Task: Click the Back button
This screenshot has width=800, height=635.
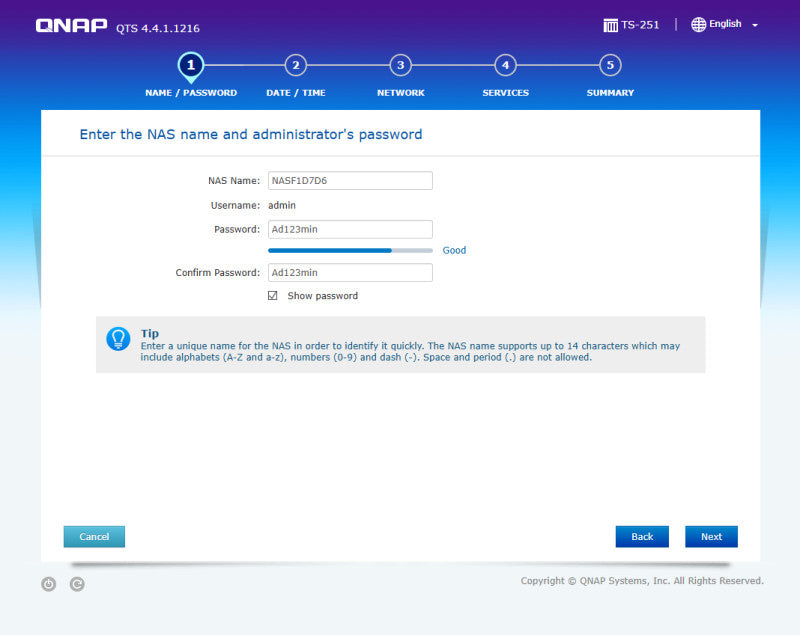Action: tap(642, 537)
